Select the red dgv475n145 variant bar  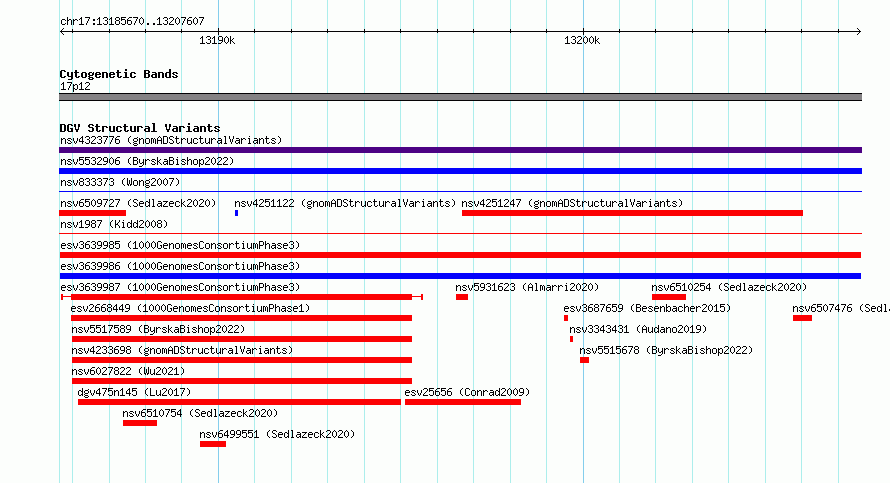pyautogui.click(x=239, y=402)
